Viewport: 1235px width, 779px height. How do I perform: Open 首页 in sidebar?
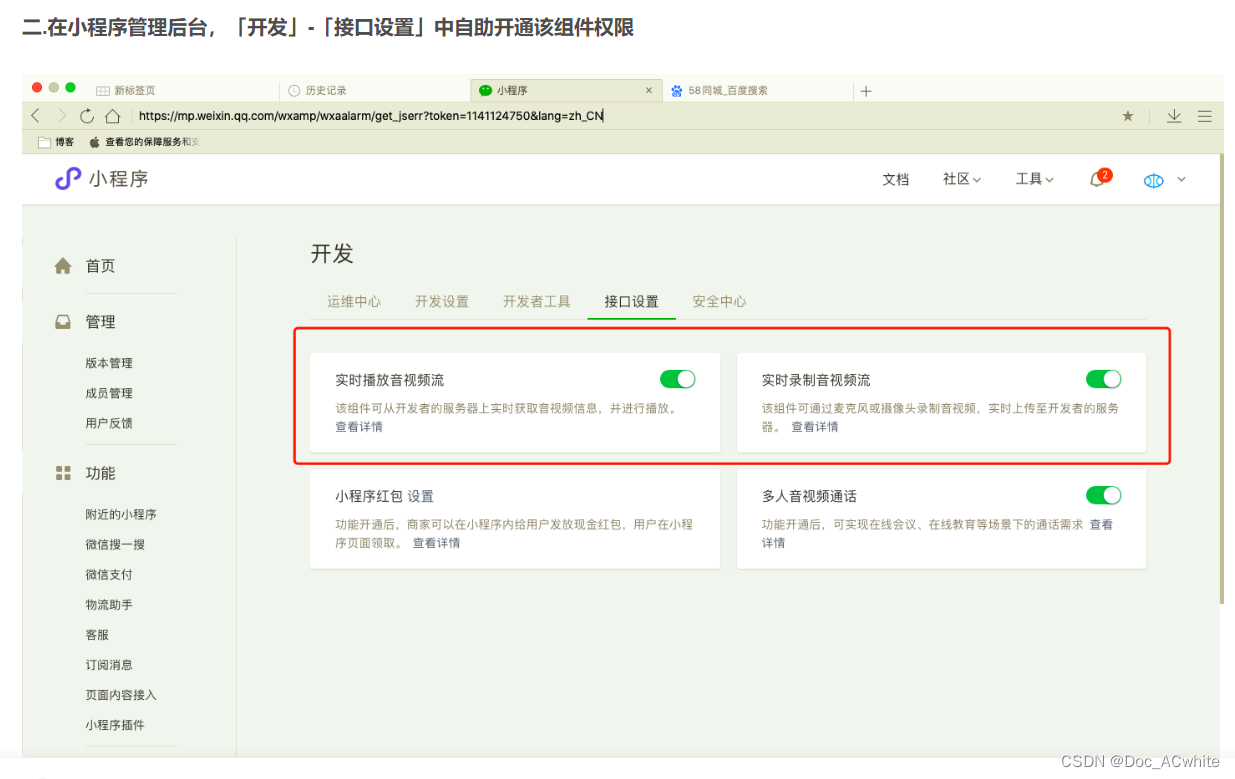[100, 266]
